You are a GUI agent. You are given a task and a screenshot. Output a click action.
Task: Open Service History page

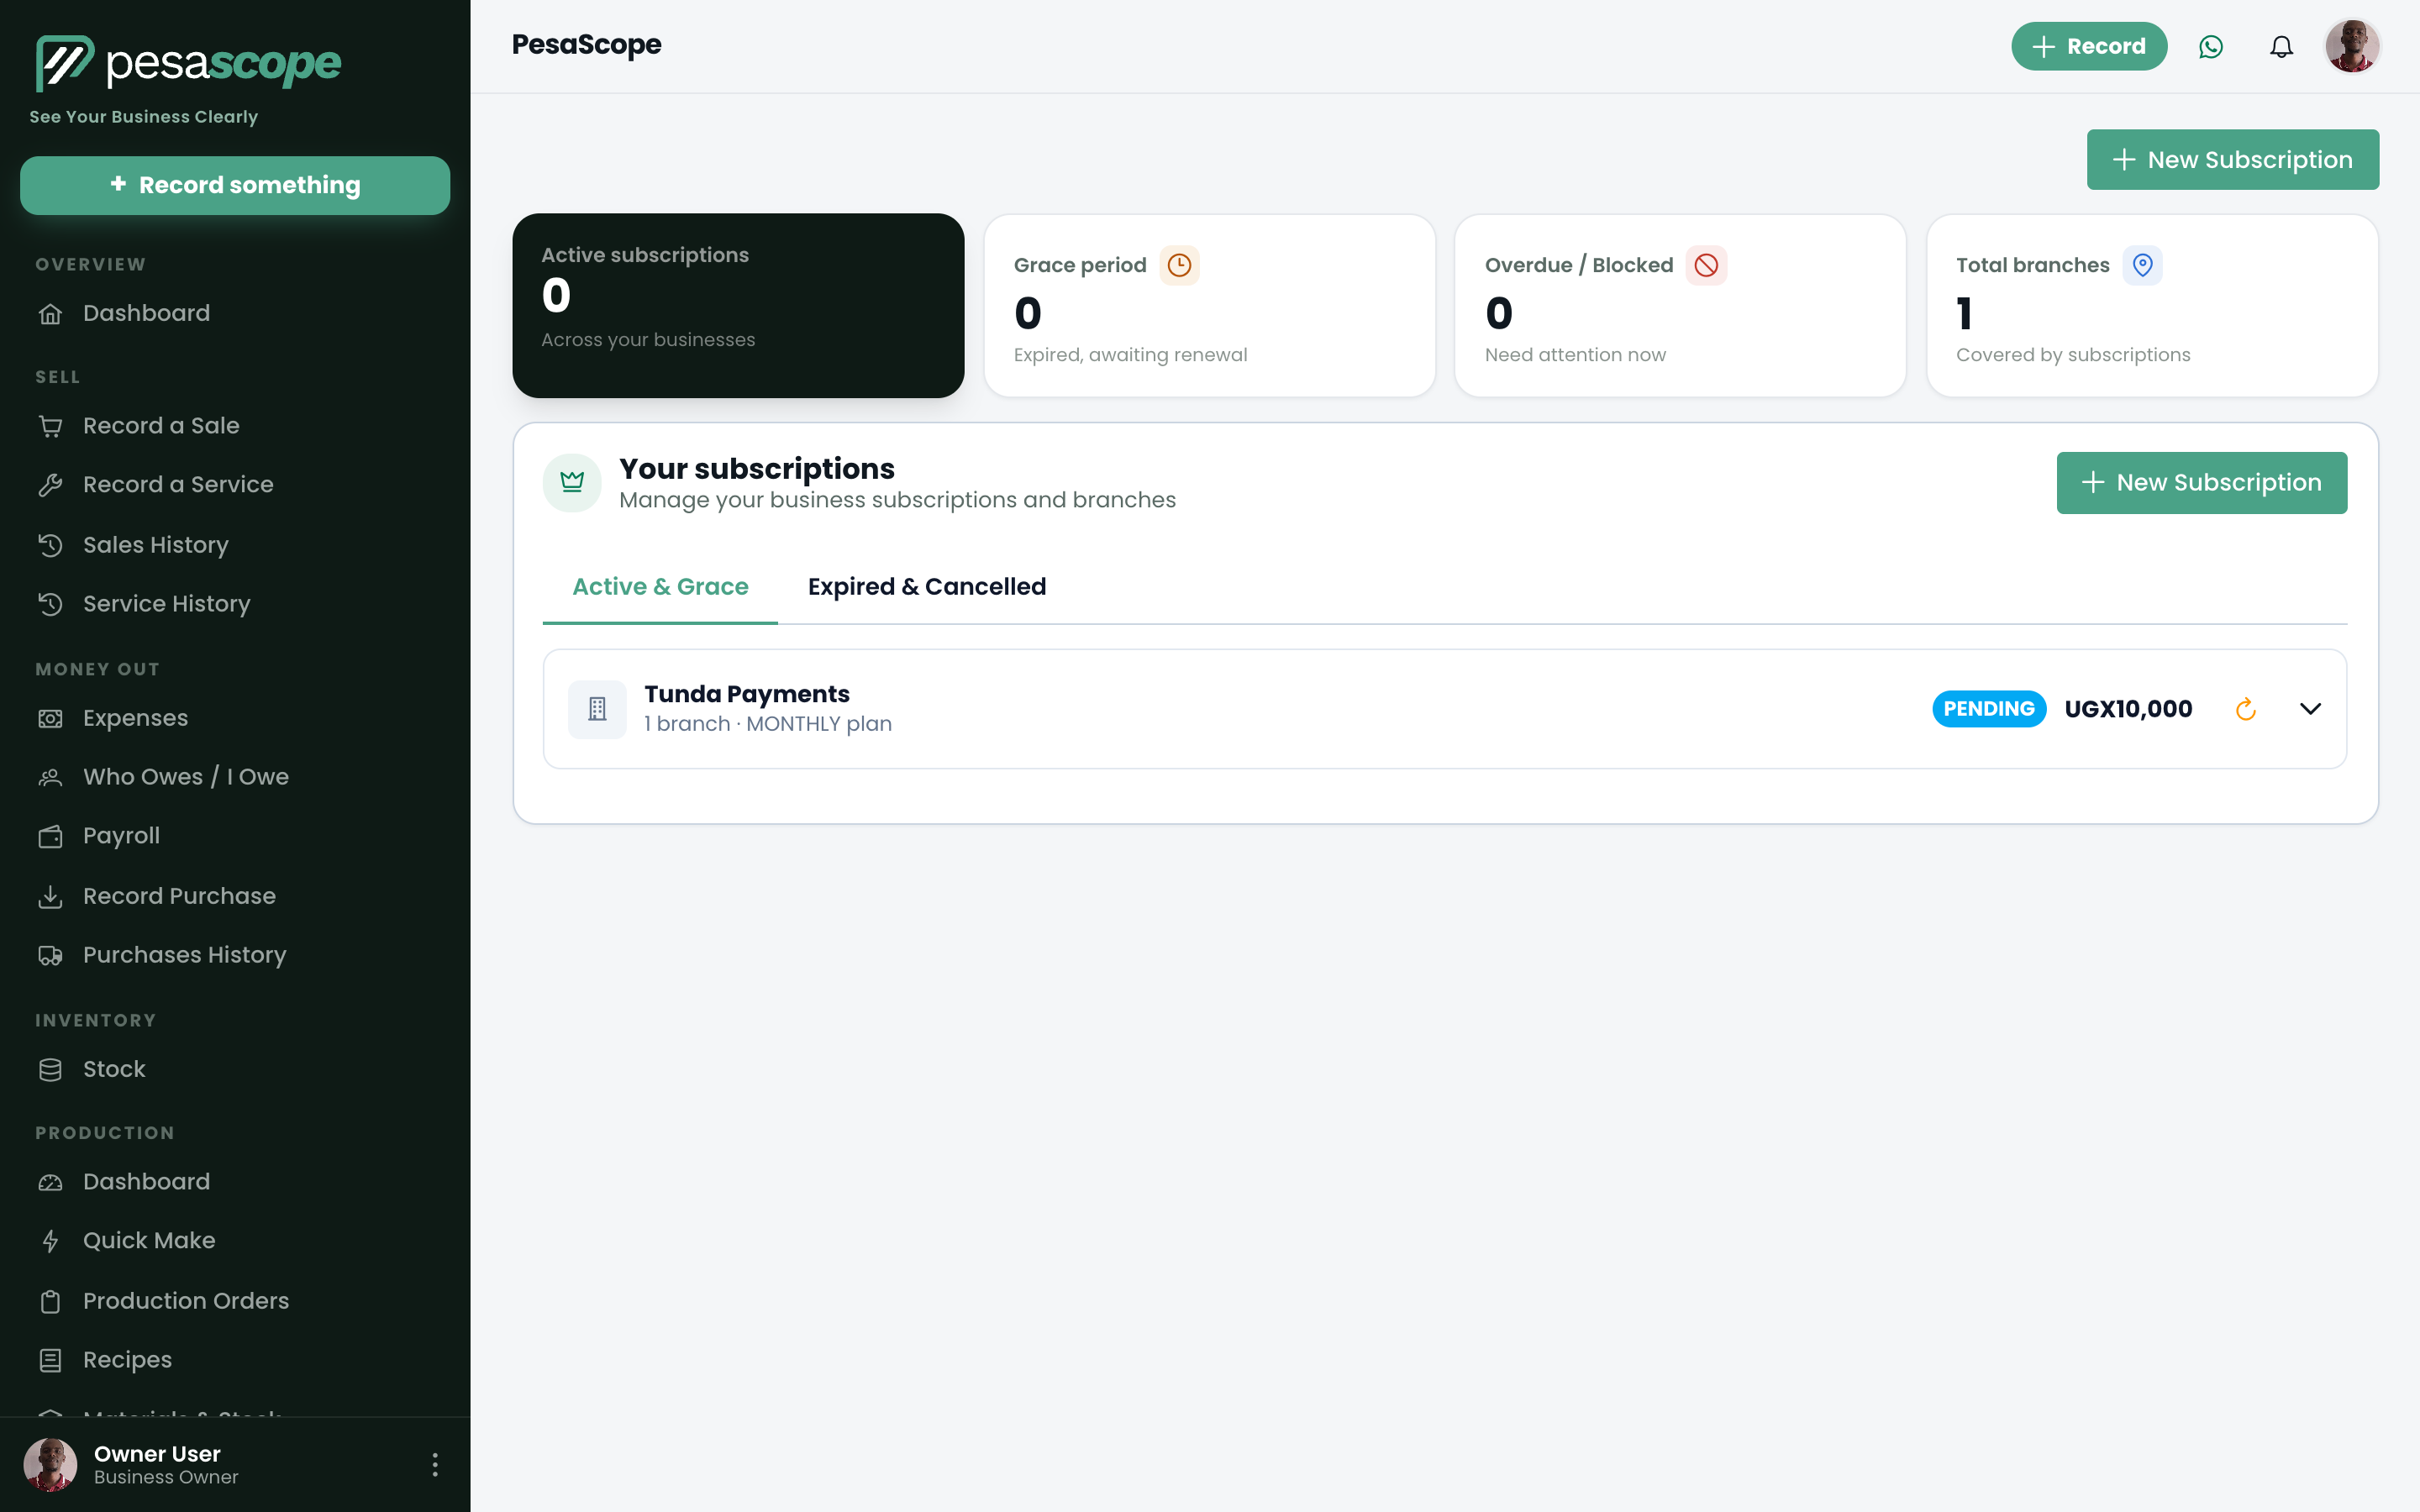coord(235,604)
